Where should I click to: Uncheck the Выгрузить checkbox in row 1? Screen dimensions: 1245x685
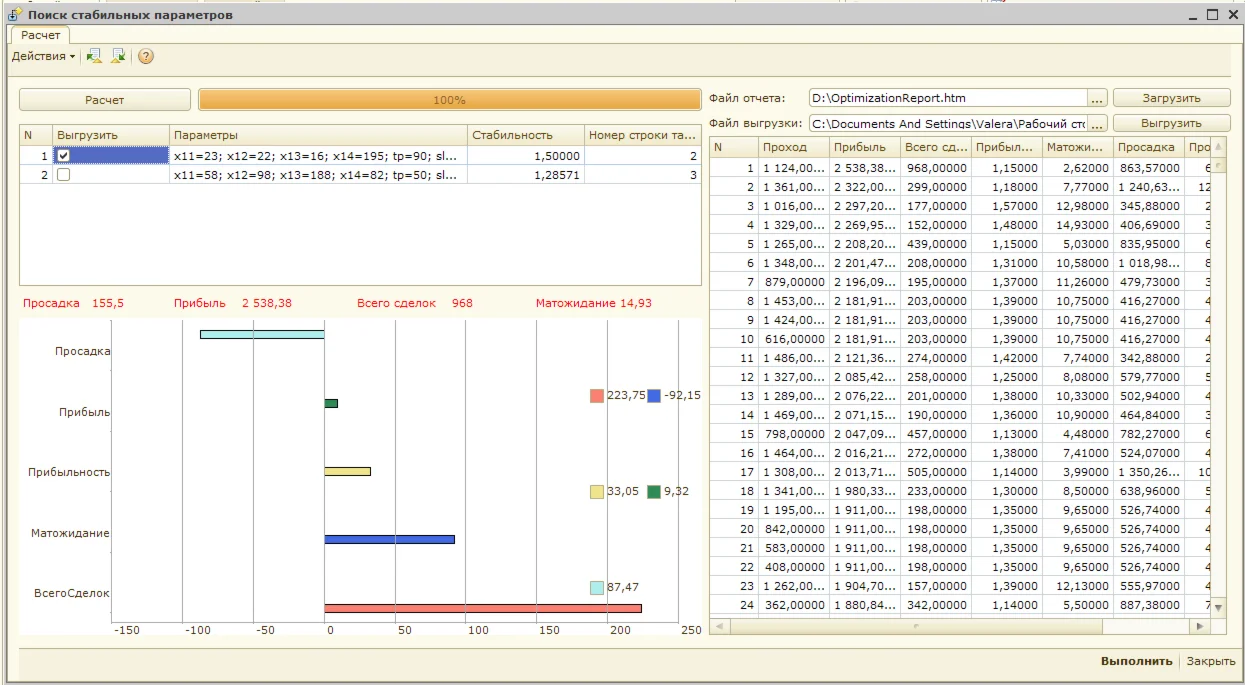pyautogui.click(x=64, y=155)
